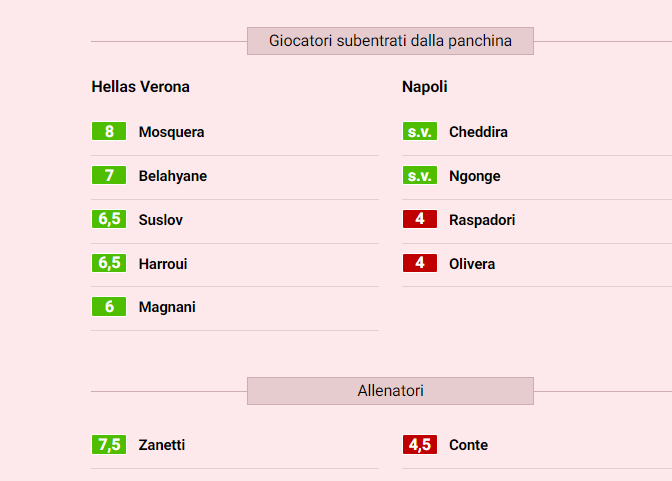This screenshot has height=481, width=672.
Task: Select player name Ngonge
Action: click(x=475, y=176)
